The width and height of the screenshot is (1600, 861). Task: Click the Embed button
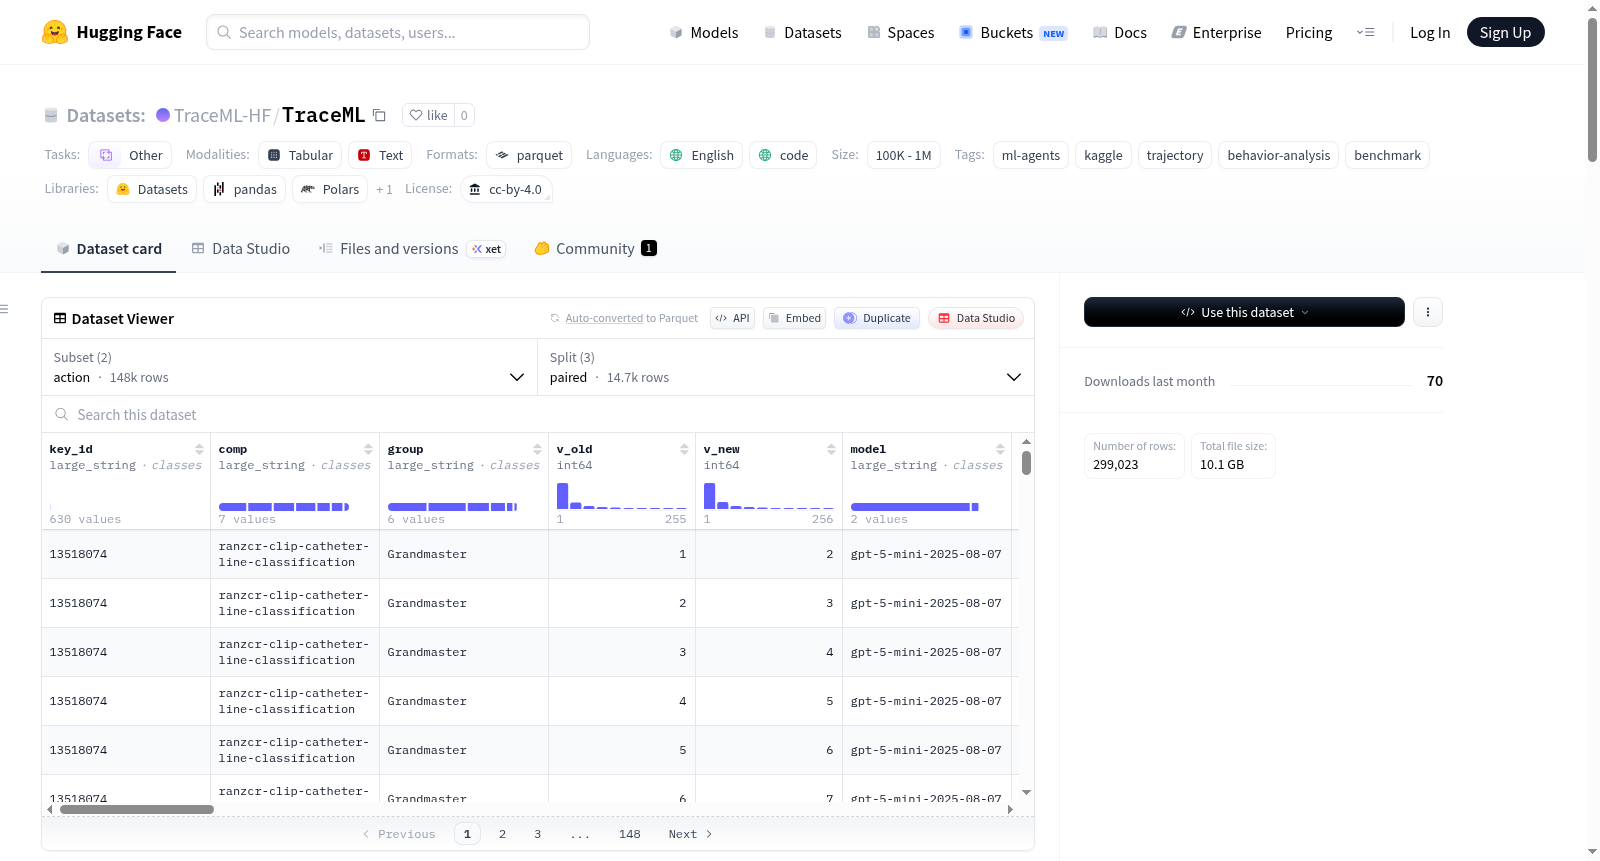(x=794, y=318)
